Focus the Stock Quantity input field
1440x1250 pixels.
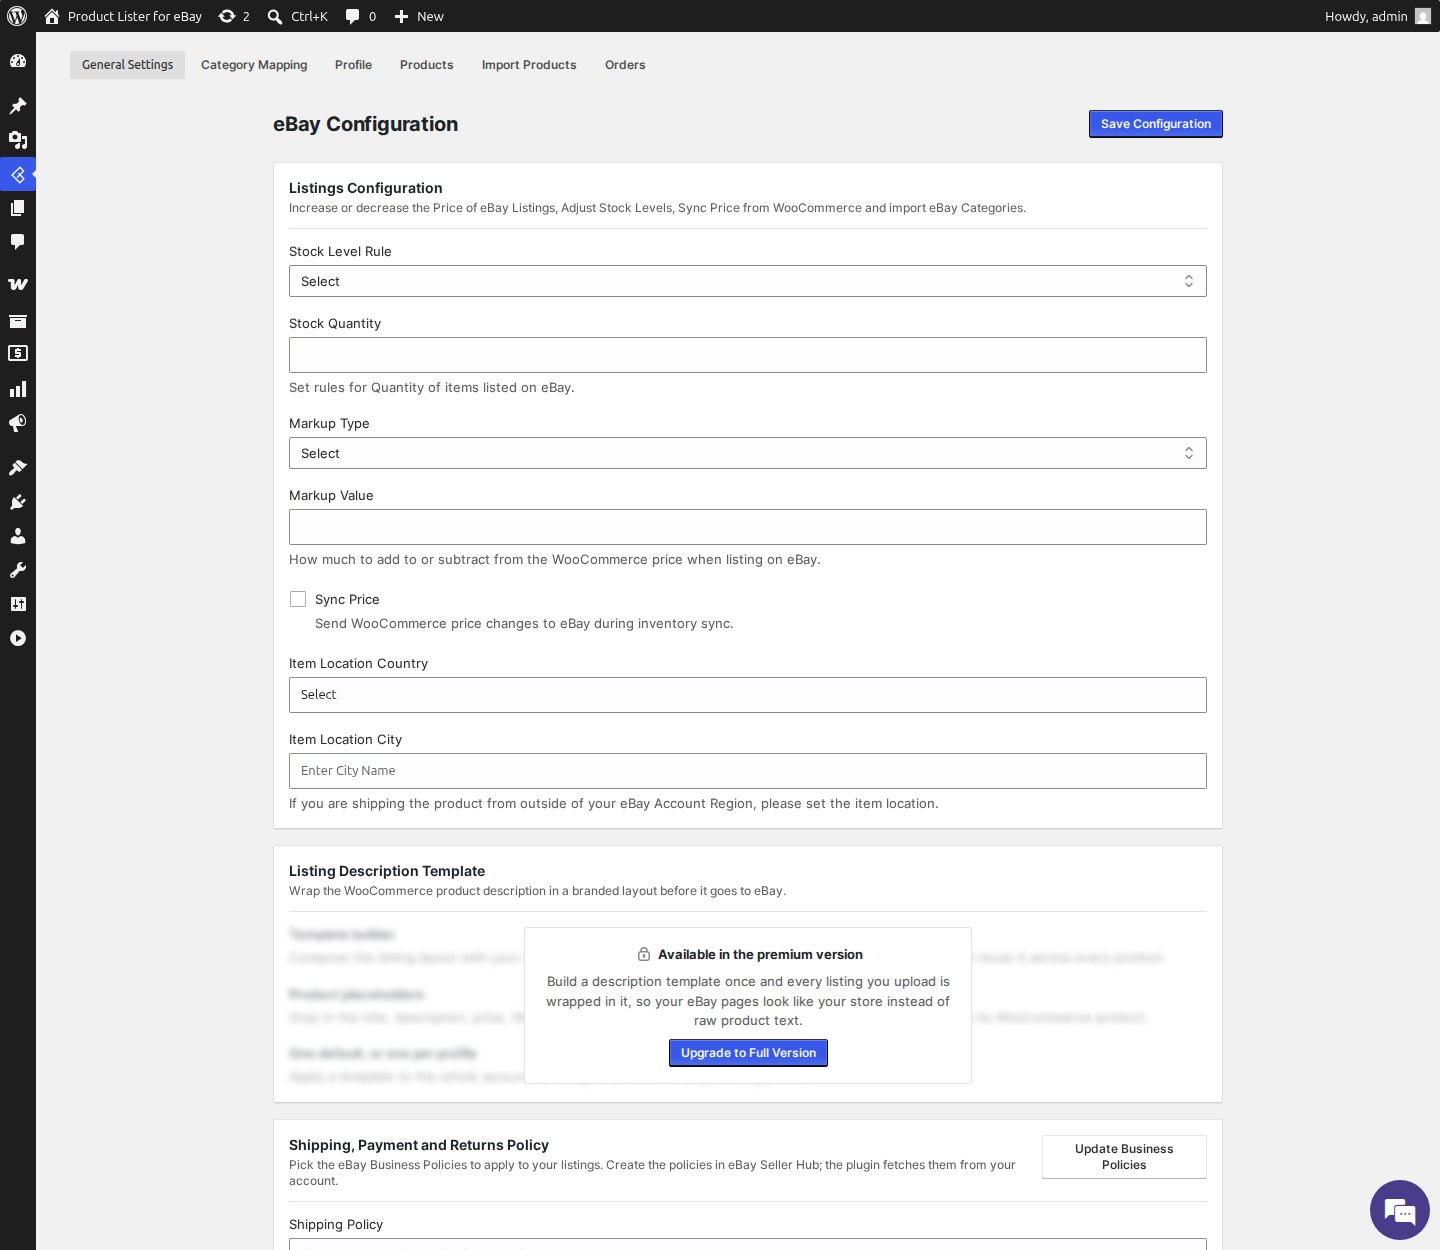748,355
